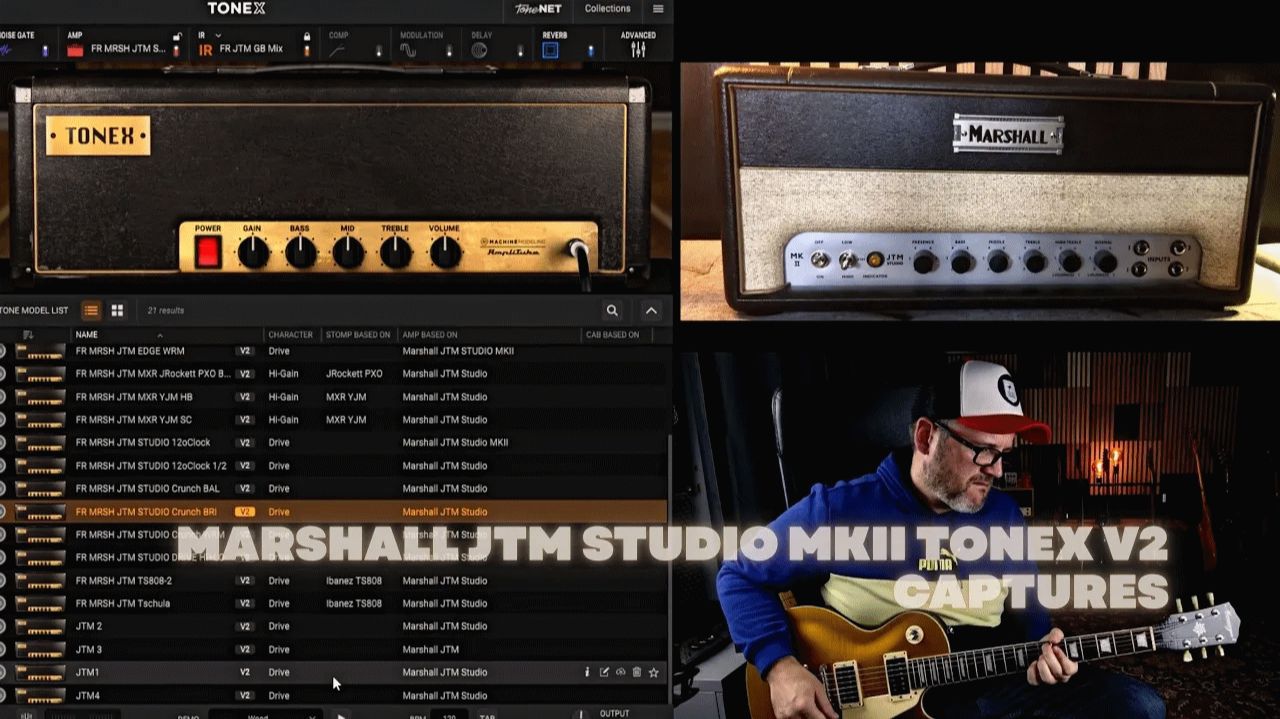Edit the JTM1 tone
1280x719 pixels.
(x=604, y=673)
